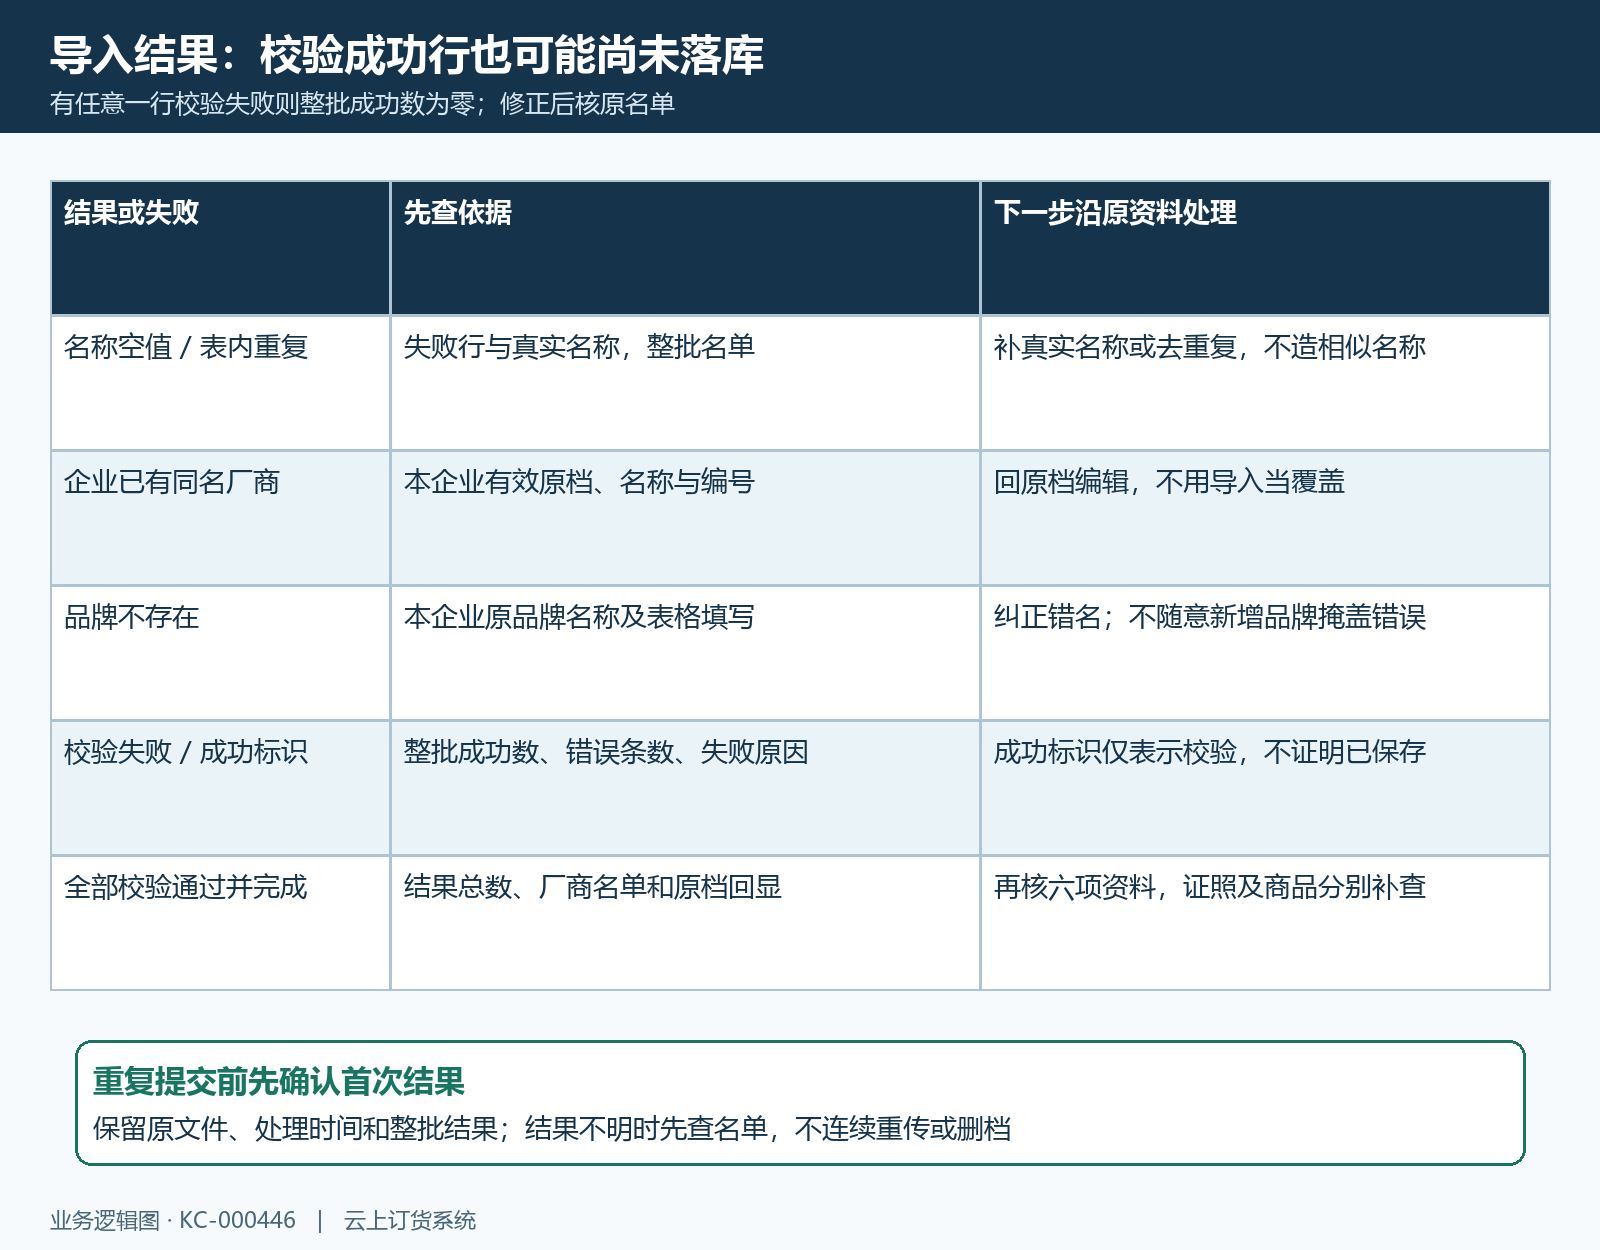Click the footer text 业务逻辑图 · KC-000446
The width and height of the screenshot is (1600, 1250).
173,1221
